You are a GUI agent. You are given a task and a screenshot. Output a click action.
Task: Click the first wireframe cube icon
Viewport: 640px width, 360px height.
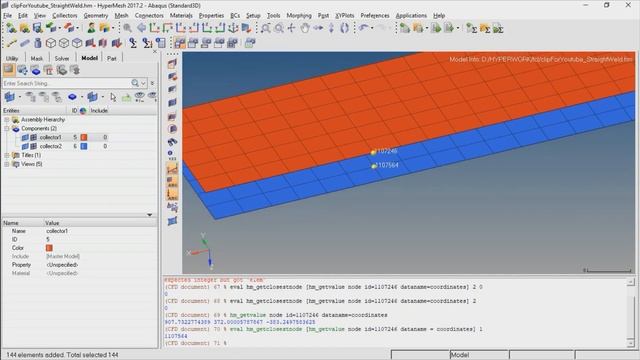click(51, 42)
